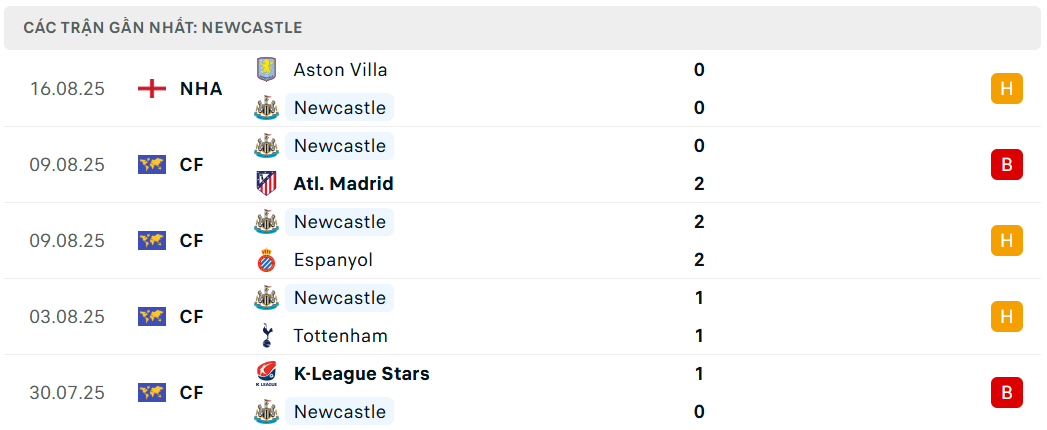1047x430 pixels.
Task: Click the Atl. Madrid club crest
Action: click(266, 184)
